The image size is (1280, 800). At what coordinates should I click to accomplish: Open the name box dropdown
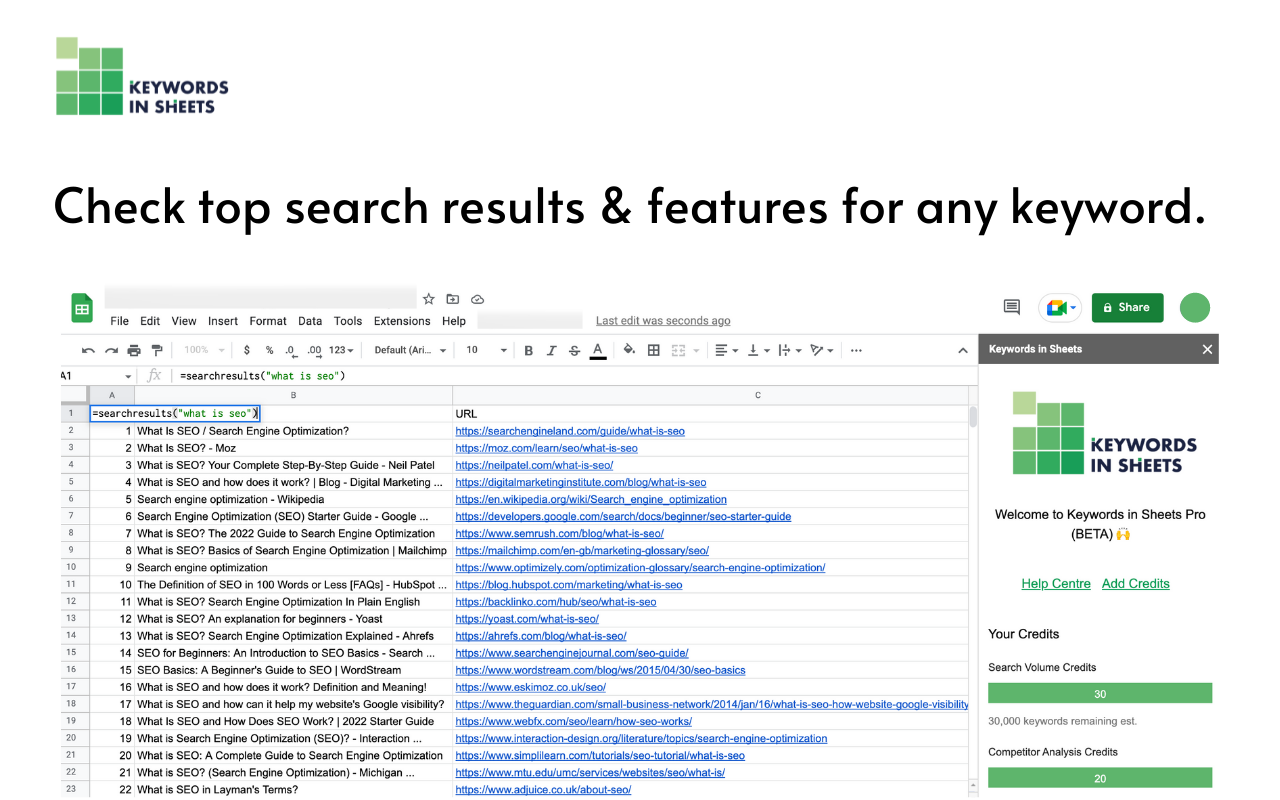pos(128,376)
